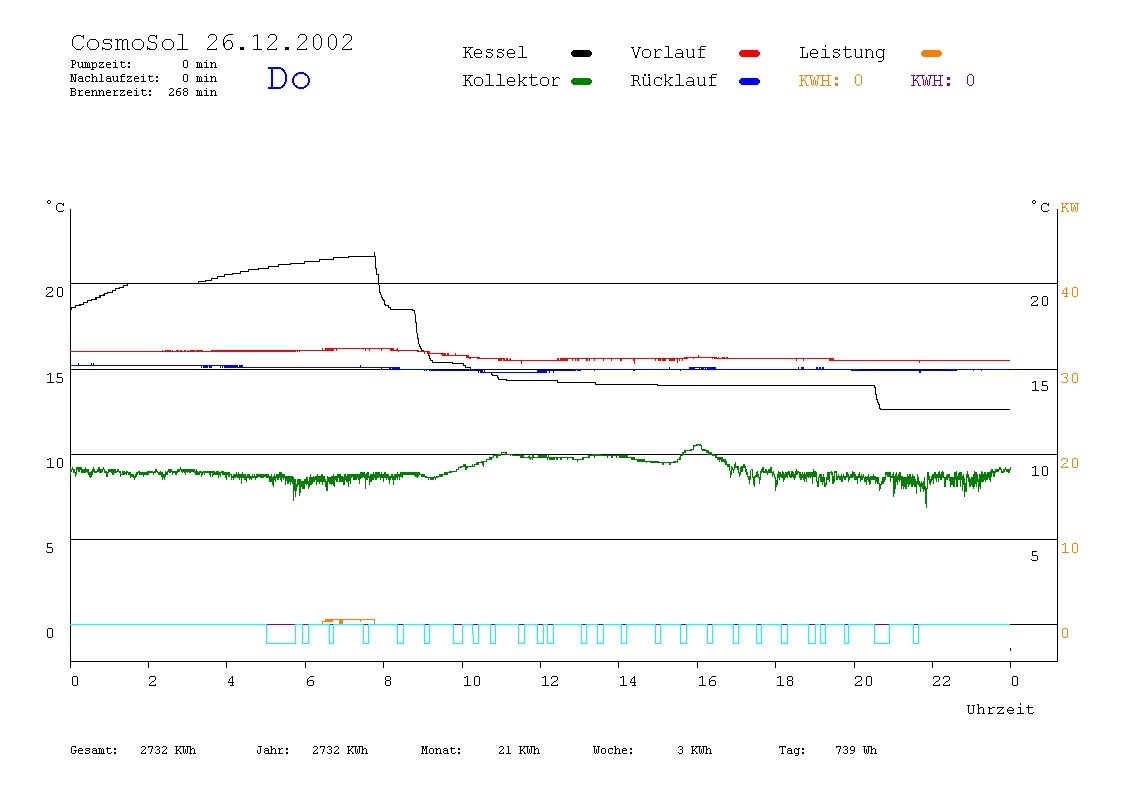Screen dimensions: 1148x812
Task: Click the Brennerzeit 268 min entry
Action: [x=144, y=92]
